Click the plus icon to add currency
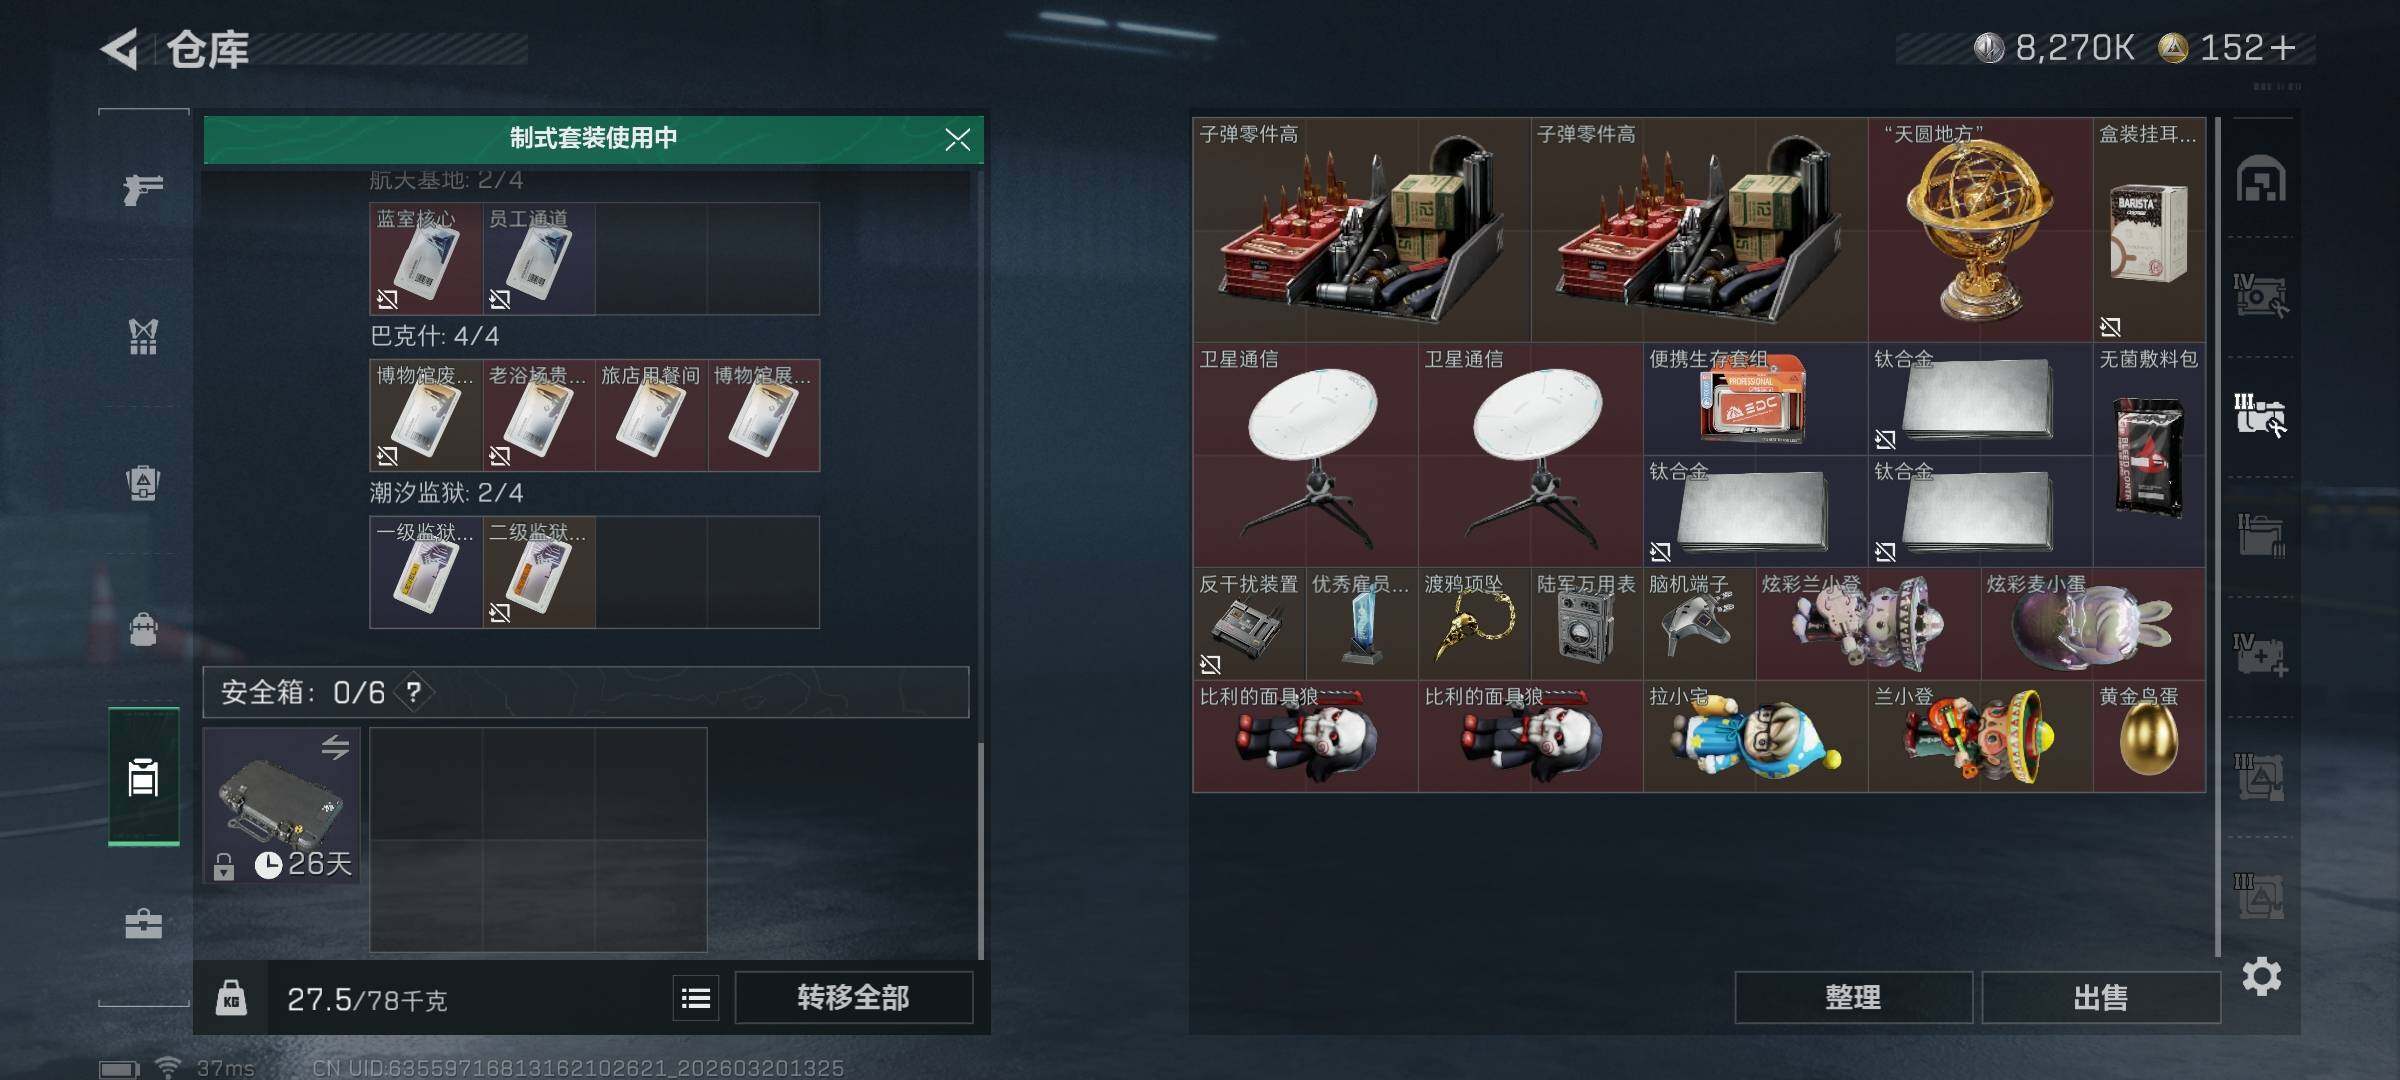Screen dimensions: 2400x1080 tap(2283, 48)
